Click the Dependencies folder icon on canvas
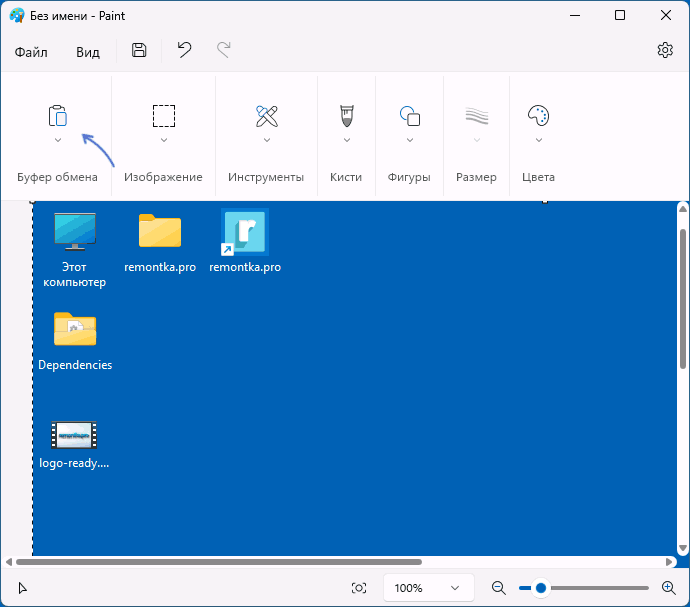690x607 pixels. point(75,329)
